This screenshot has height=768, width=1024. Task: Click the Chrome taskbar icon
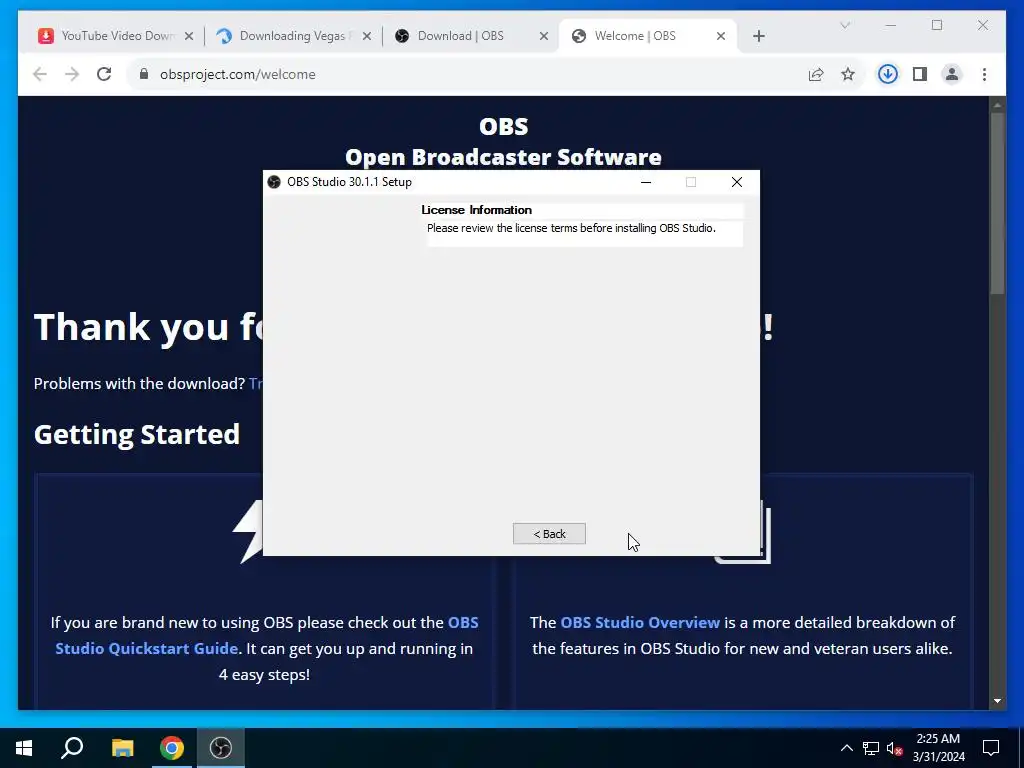pyautogui.click(x=172, y=748)
